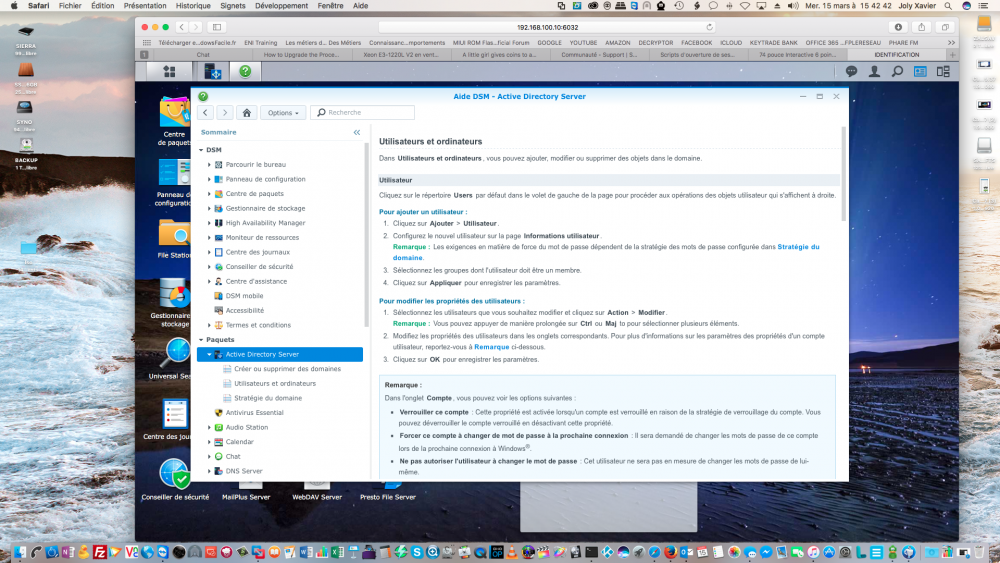The height and width of the screenshot is (563, 1000).
Task: Click the DSM pilot view icon
Action: (x=943, y=71)
